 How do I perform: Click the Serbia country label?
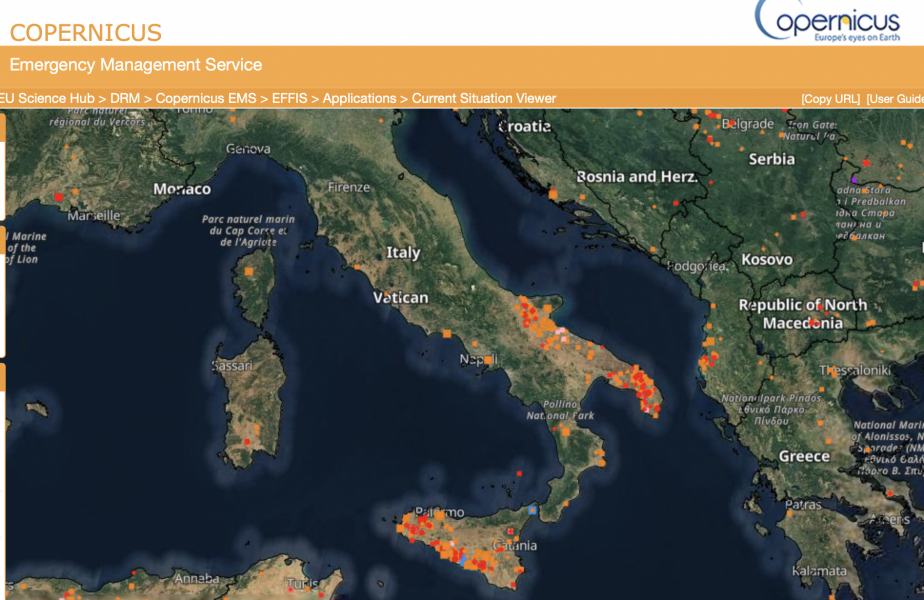pos(771,159)
